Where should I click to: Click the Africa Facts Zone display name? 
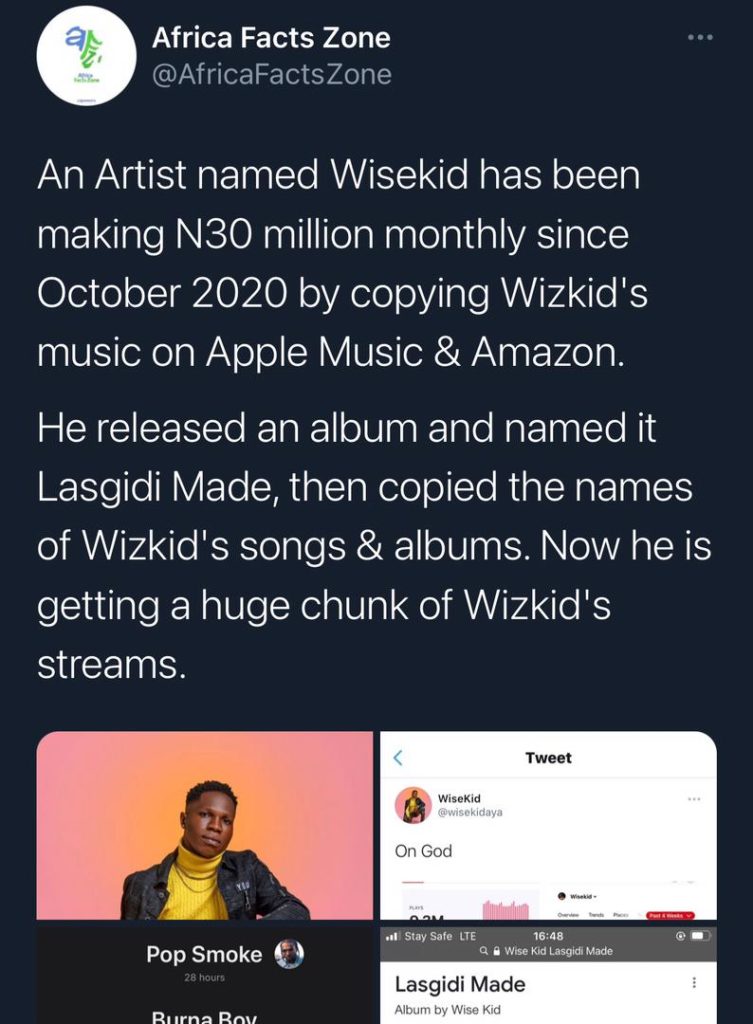pyautogui.click(x=271, y=38)
